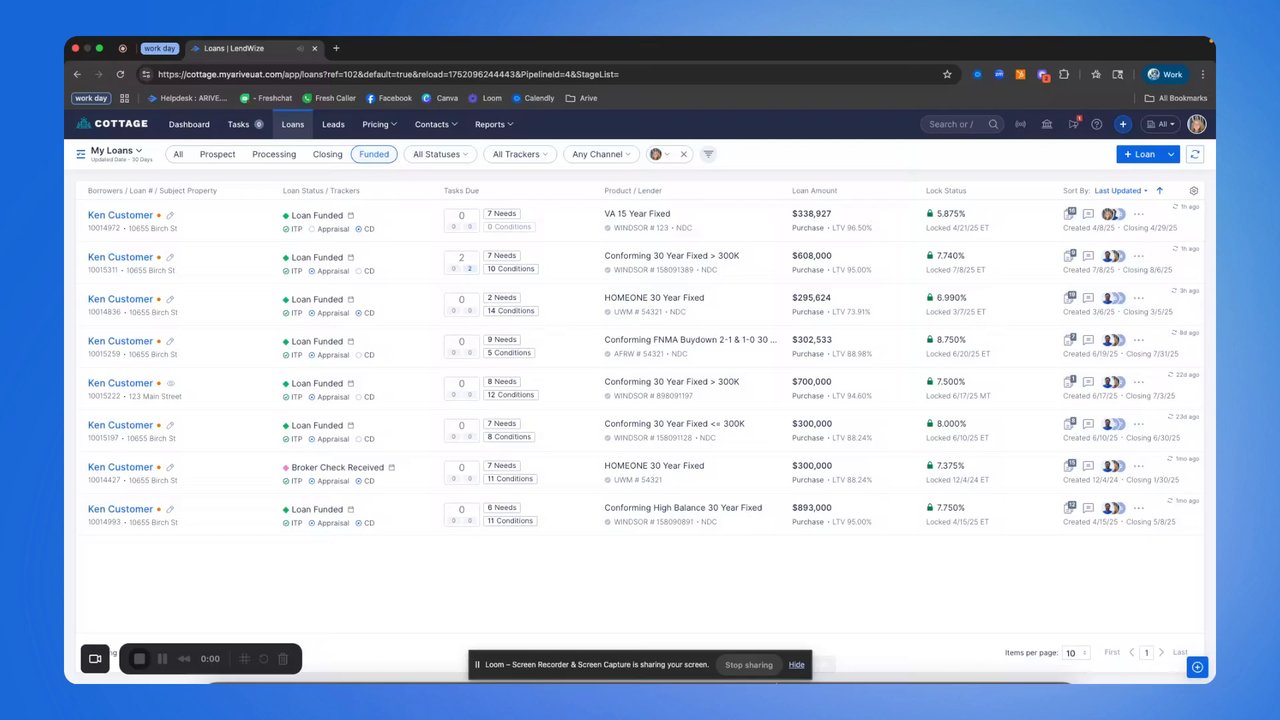This screenshot has height=720, width=1280.
Task: Click the bank building icon in header
Action: (1046, 125)
